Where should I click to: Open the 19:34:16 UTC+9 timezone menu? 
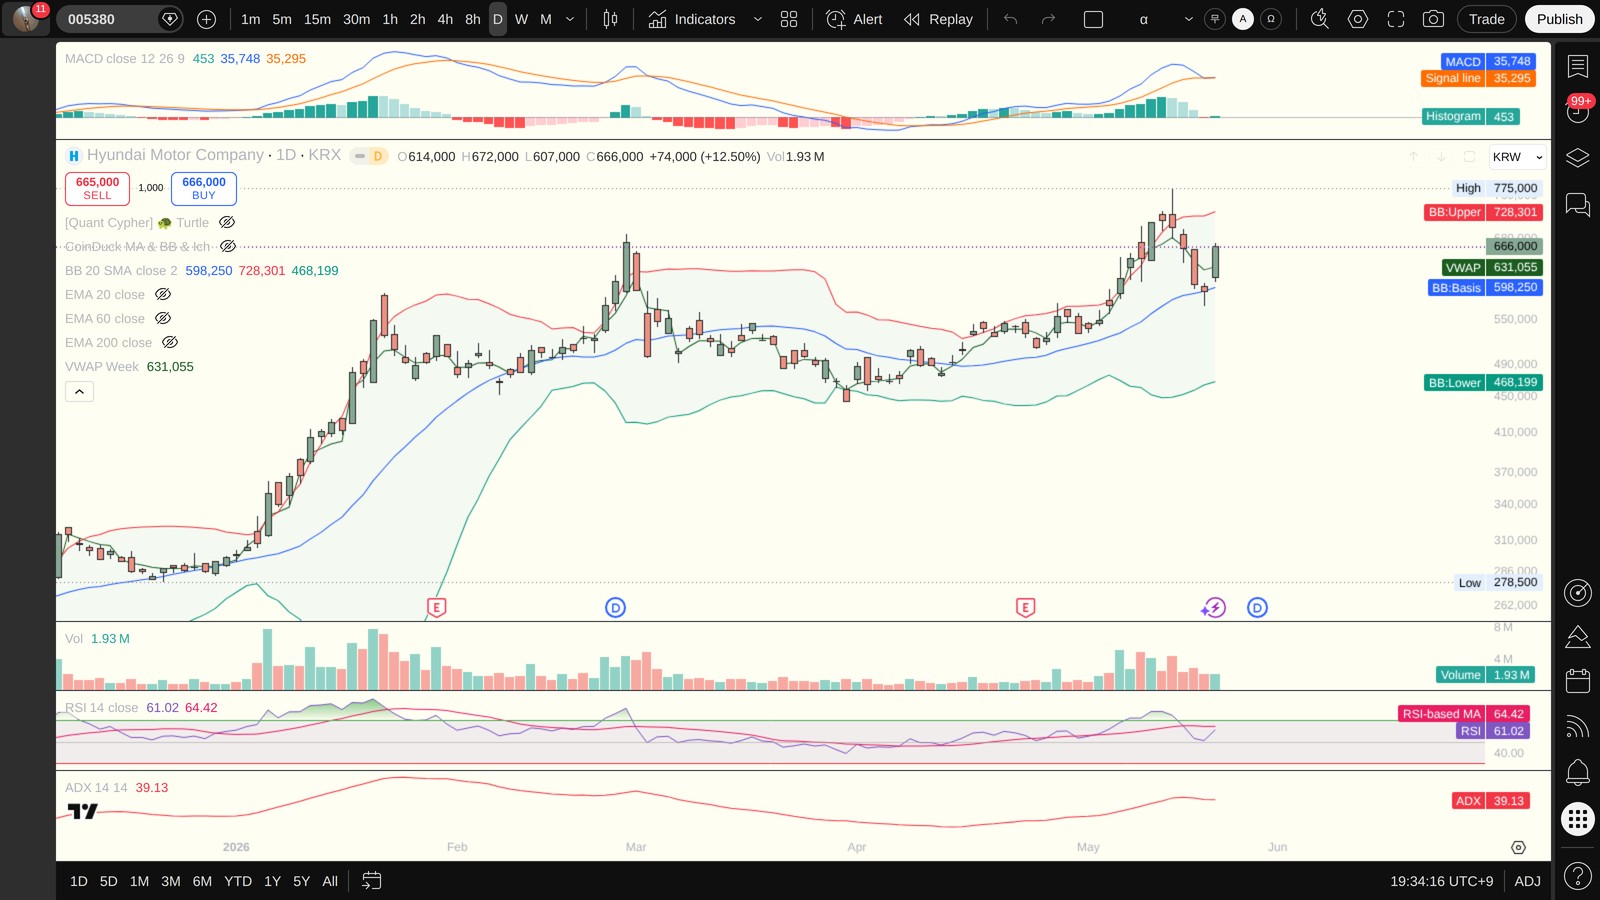(x=1441, y=881)
